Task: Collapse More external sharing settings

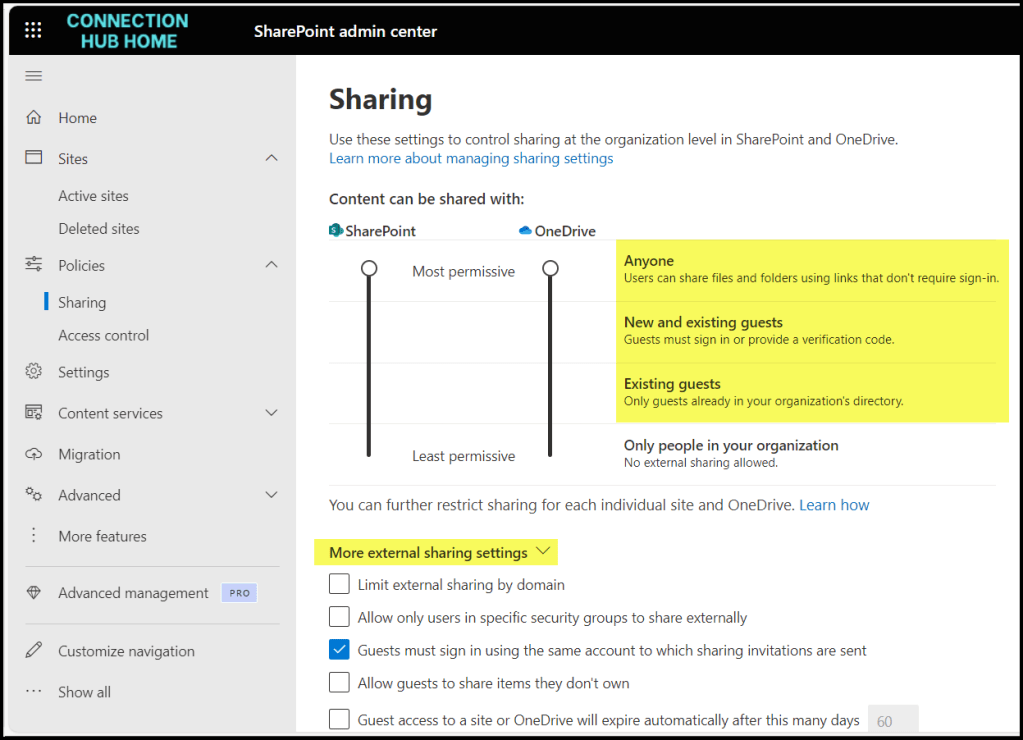Action: 543,552
